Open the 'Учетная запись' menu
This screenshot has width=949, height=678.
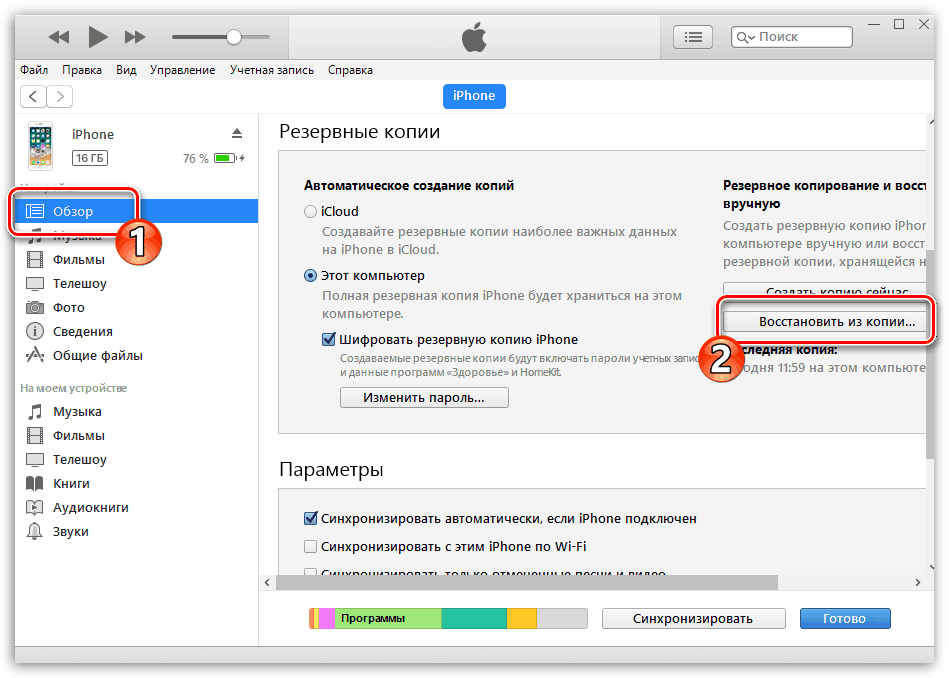[271, 70]
